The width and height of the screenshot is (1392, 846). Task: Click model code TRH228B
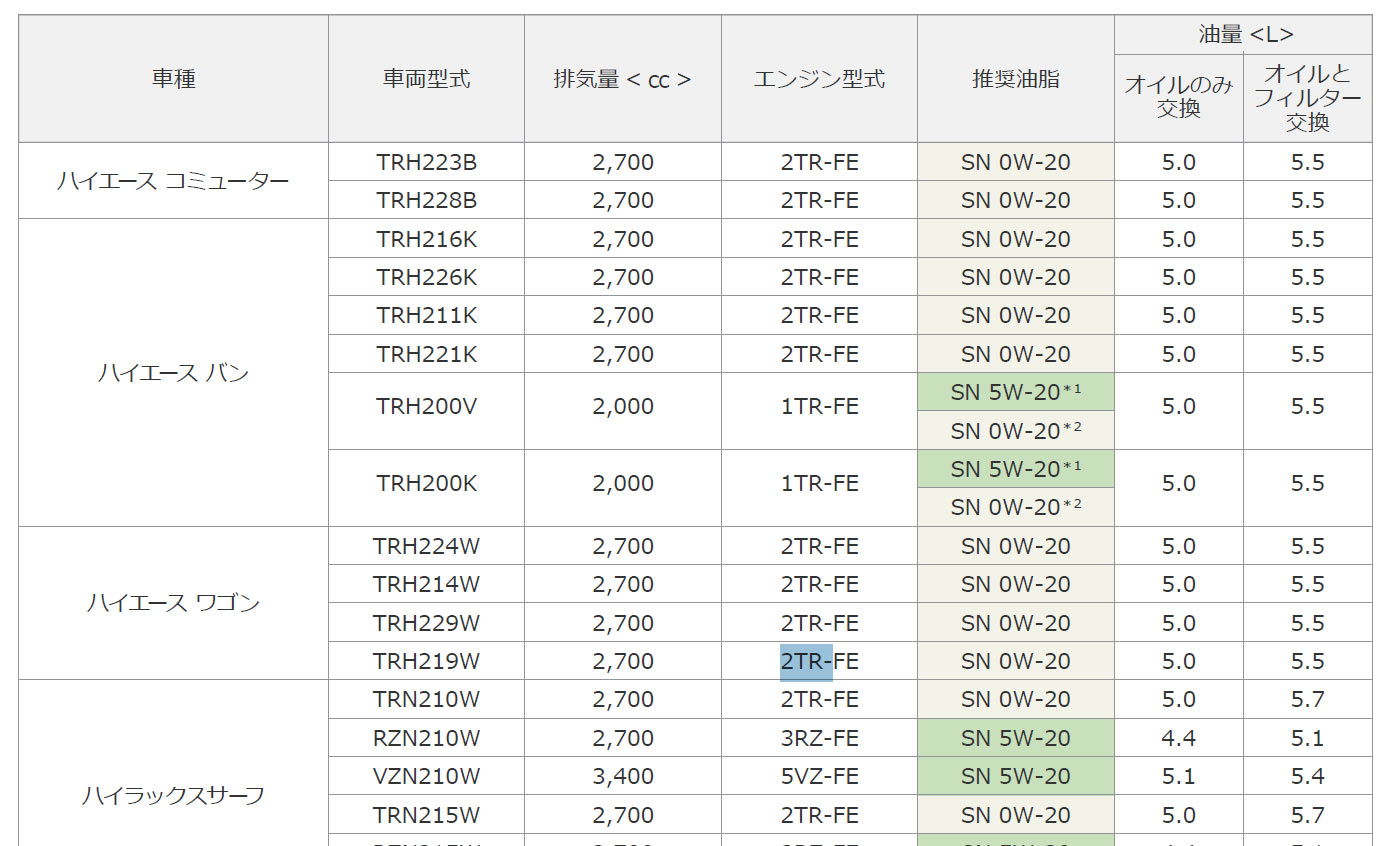(426, 200)
